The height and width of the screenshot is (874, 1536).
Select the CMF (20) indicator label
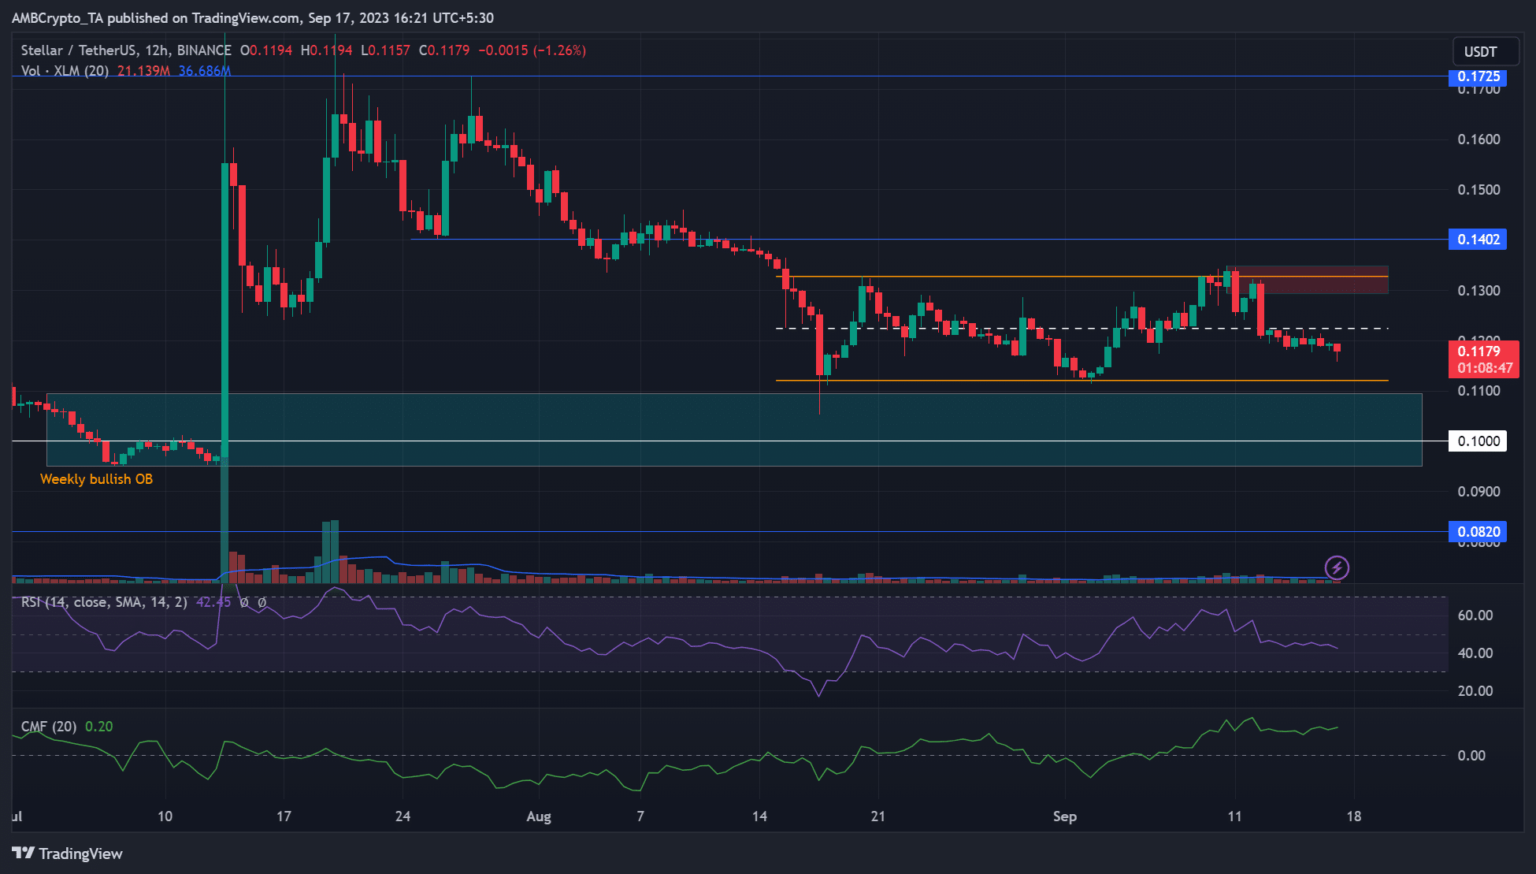click(x=49, y=726)
